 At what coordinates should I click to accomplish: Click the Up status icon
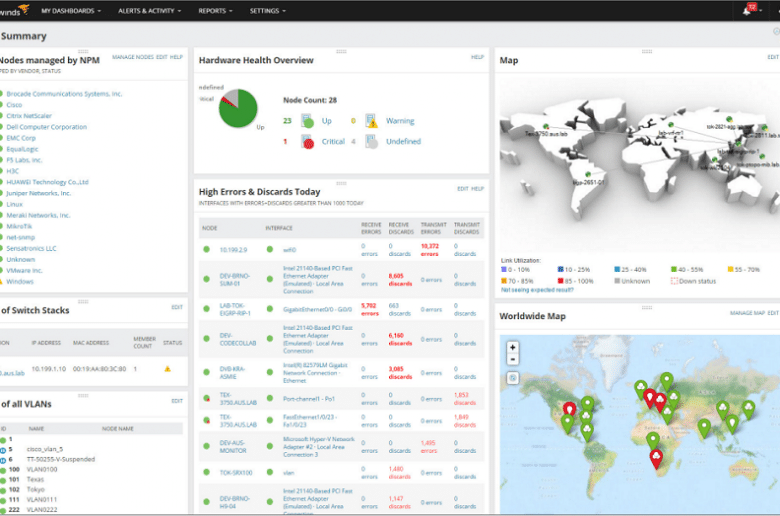point(307,121)
